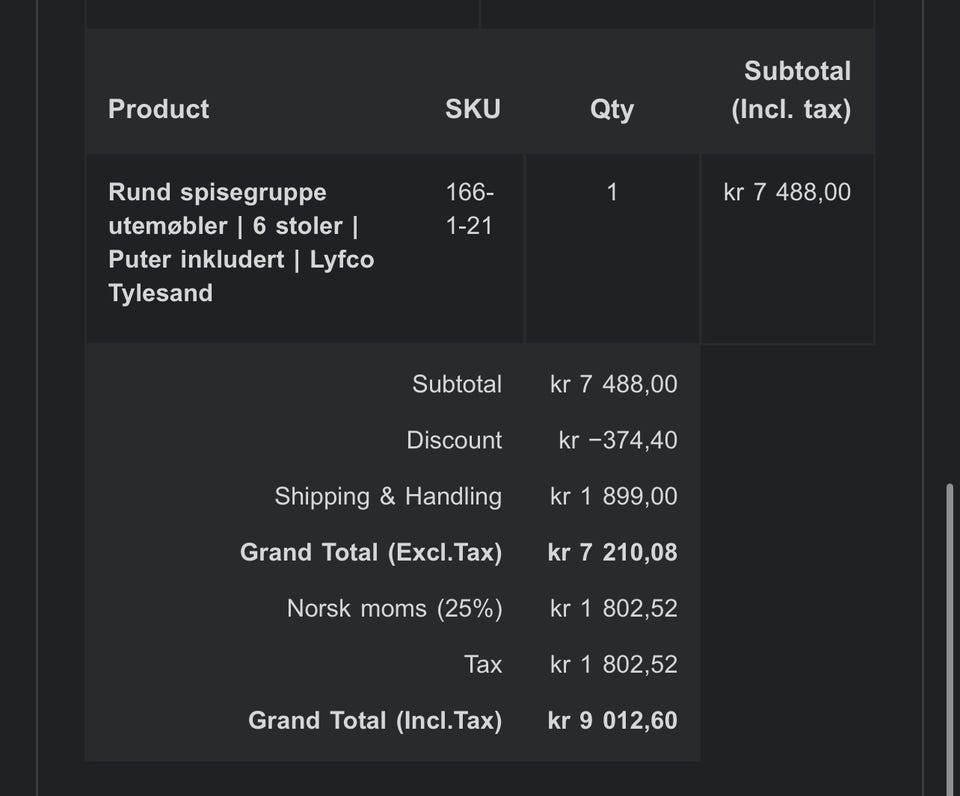Click the Subtotal label in totals
The image size is (960, 796).
coord(457,384)
